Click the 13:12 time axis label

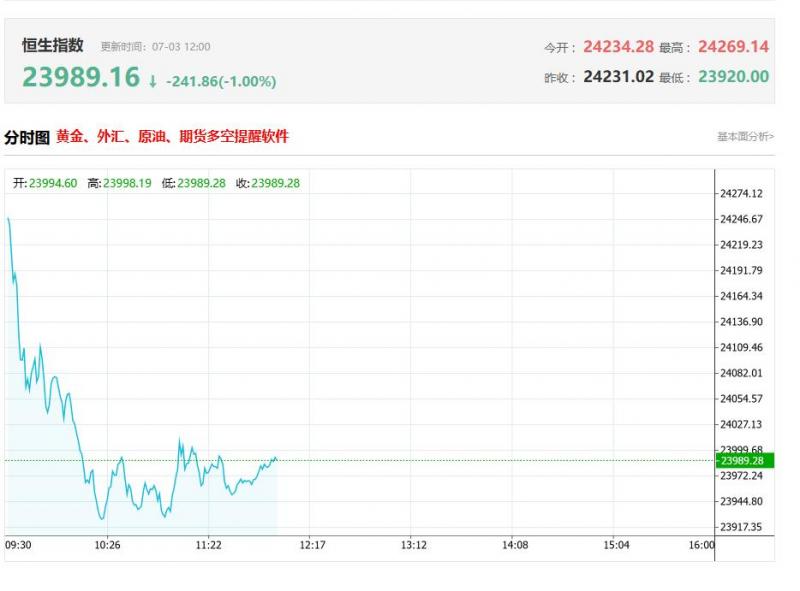pyautogui.click(x=413, y=545)
